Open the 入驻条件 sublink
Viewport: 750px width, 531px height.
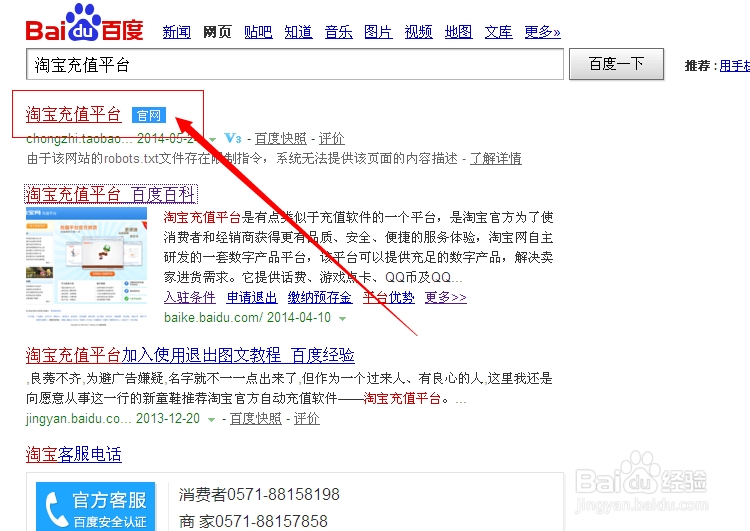click(x=189, y=298)
